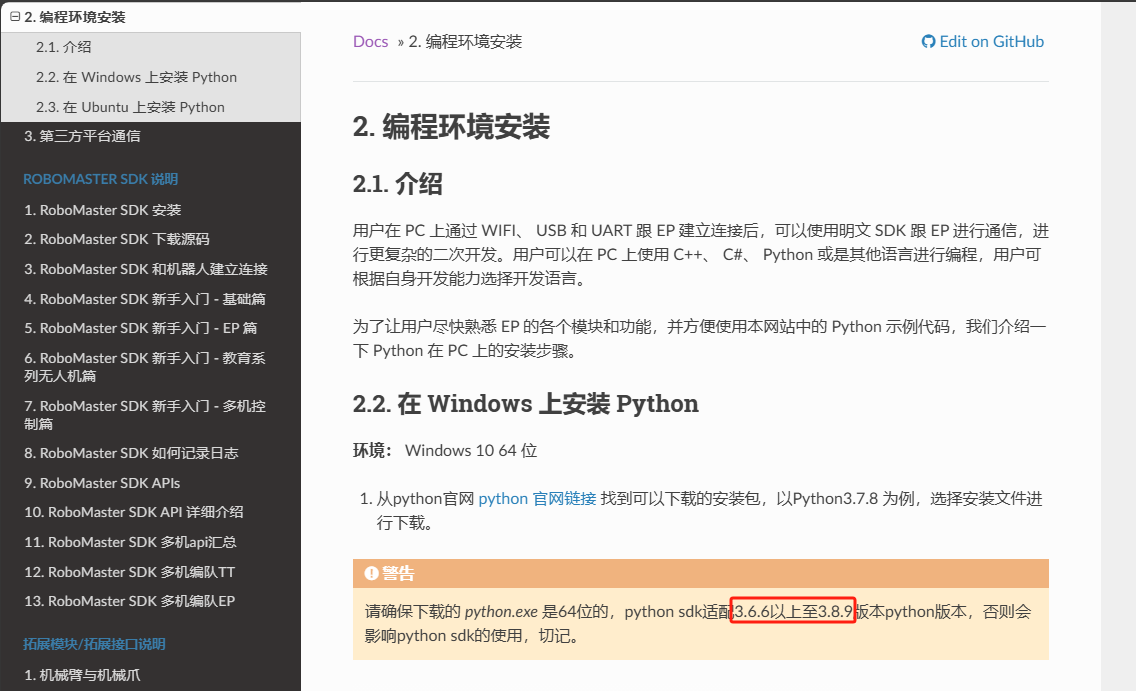Follow the python 官网链接 hyperlink

tap(537, 499)
